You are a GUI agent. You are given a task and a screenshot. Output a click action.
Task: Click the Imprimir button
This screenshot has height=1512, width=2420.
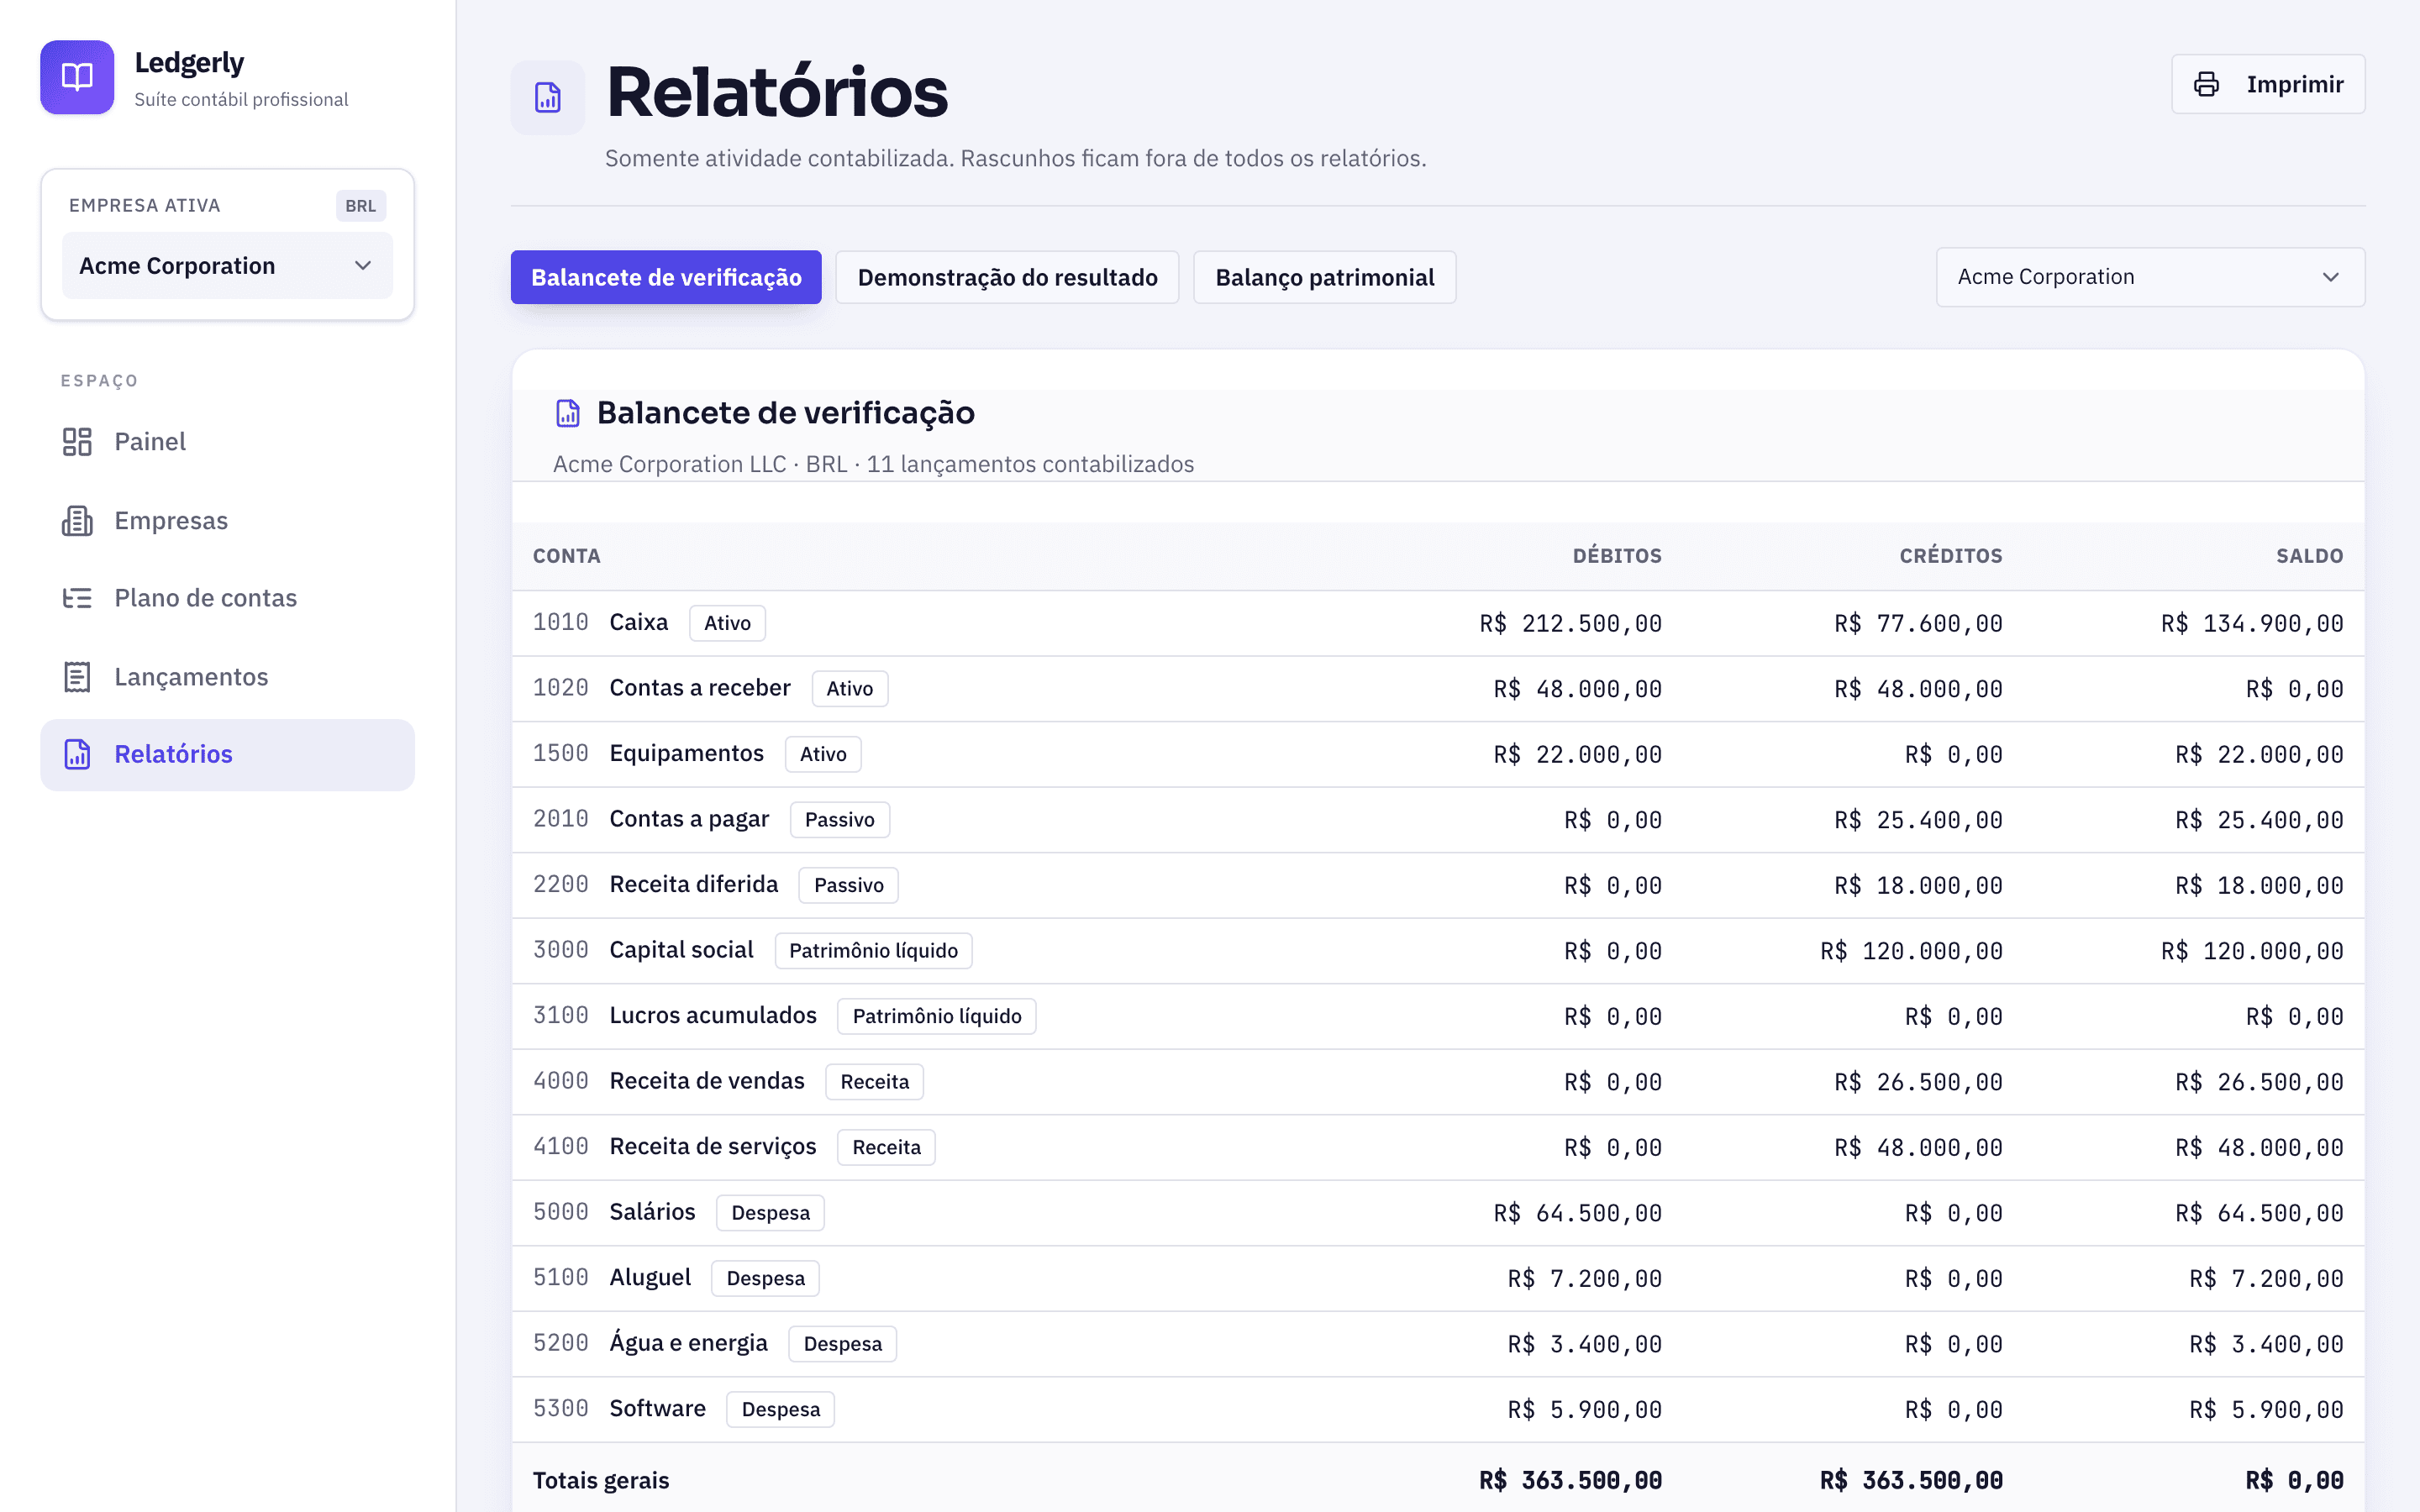(x=2268, y=84)
